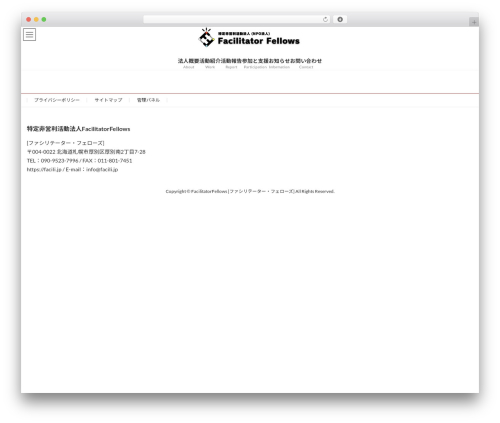Open a new browser tab with plus
Screen dimensions: 500x423
474,22
